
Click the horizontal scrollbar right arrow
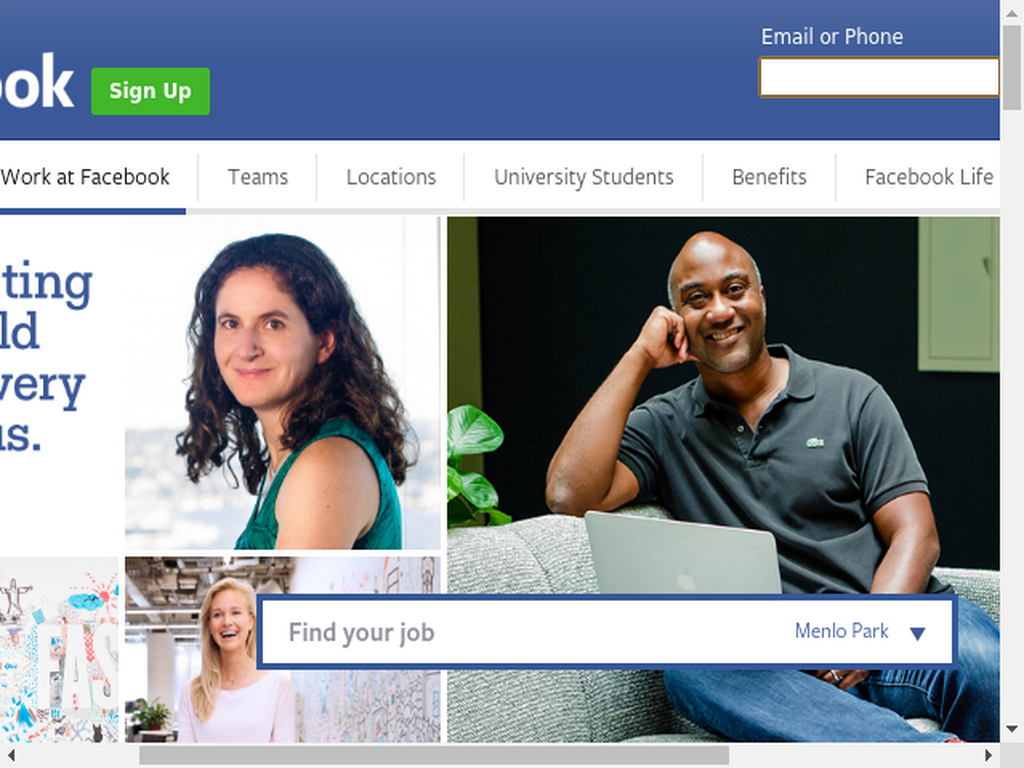989,755
